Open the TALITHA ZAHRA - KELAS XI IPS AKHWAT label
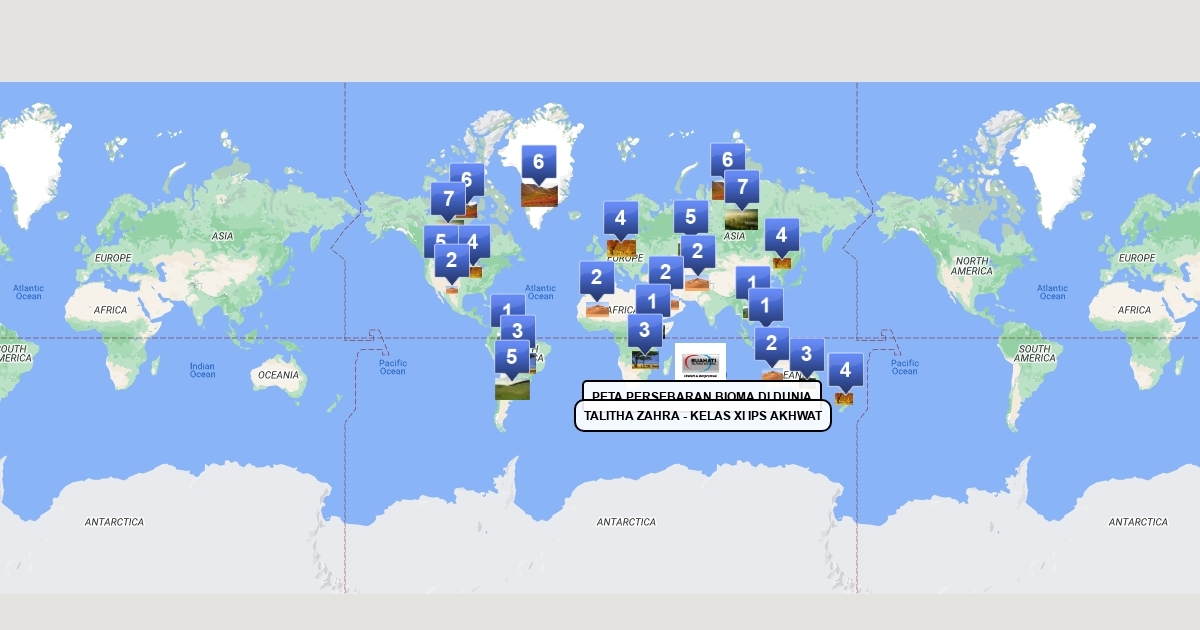Image resolution: width=1200 pixels, height=630 pixels. pyautogui.click(x=702, y=416)
